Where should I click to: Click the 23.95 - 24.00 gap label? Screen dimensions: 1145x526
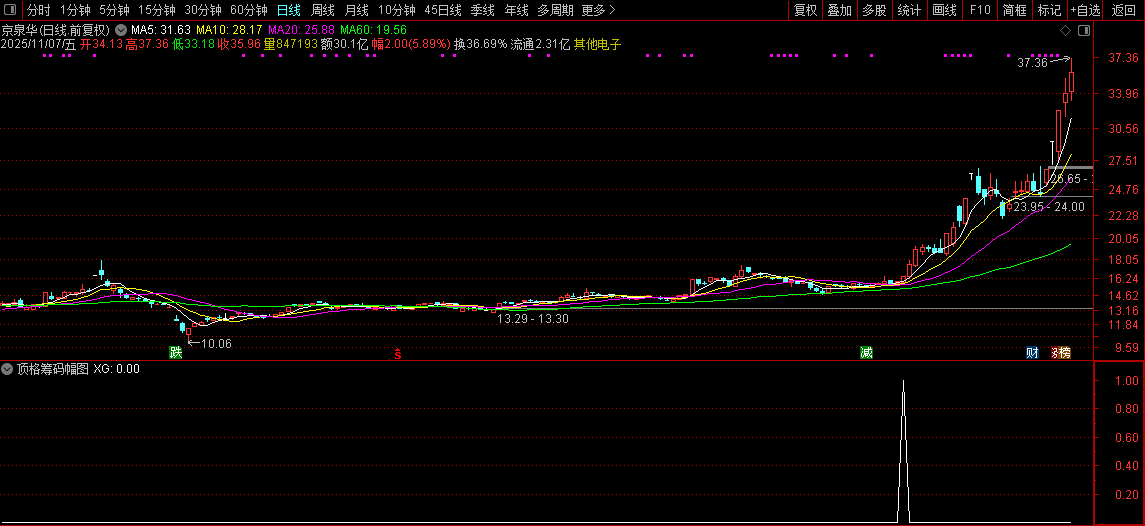point(1049,207)
